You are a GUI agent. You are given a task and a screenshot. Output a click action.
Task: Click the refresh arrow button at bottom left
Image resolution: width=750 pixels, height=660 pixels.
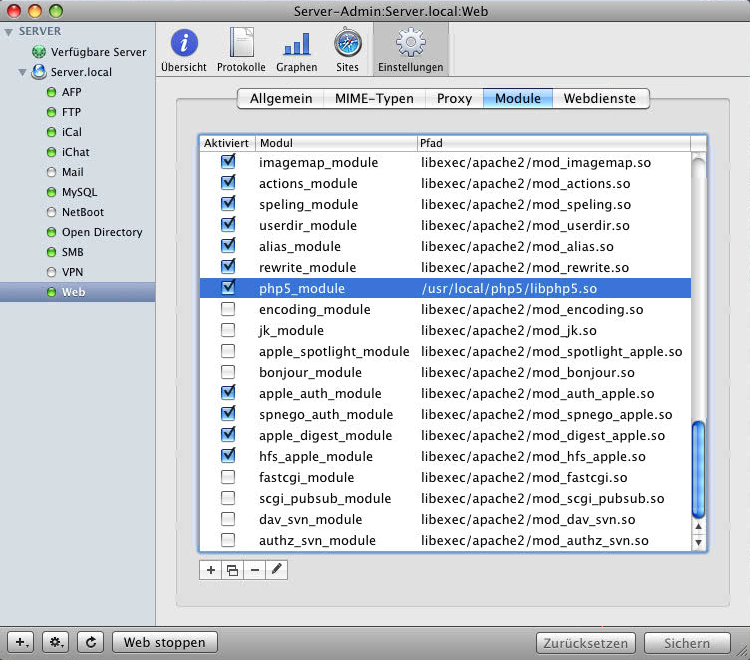coord(91,643)
